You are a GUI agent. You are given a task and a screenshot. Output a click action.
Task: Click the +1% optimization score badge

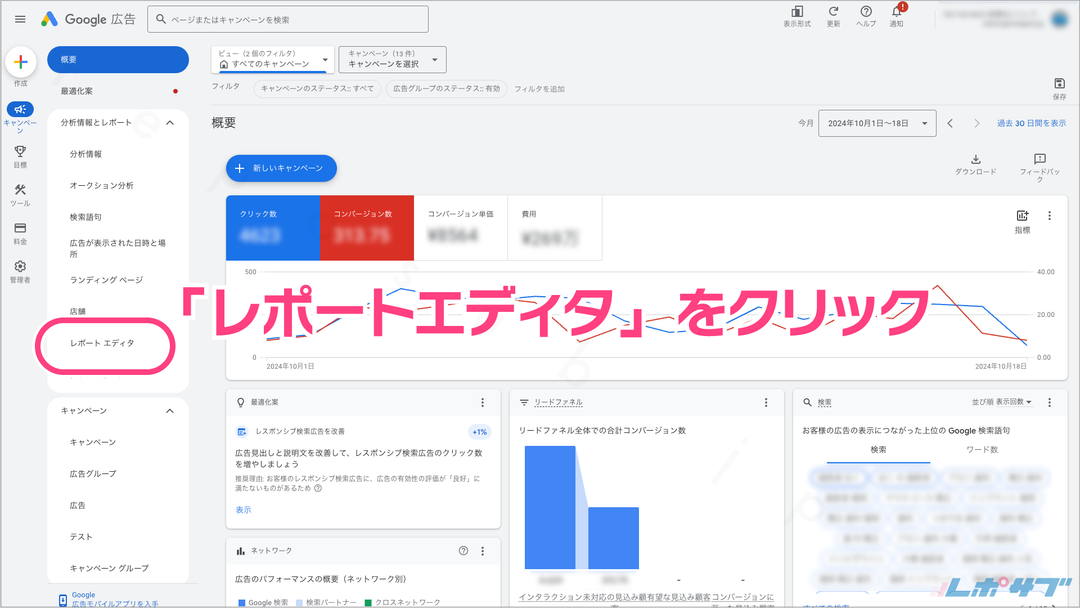pos(479,432)
